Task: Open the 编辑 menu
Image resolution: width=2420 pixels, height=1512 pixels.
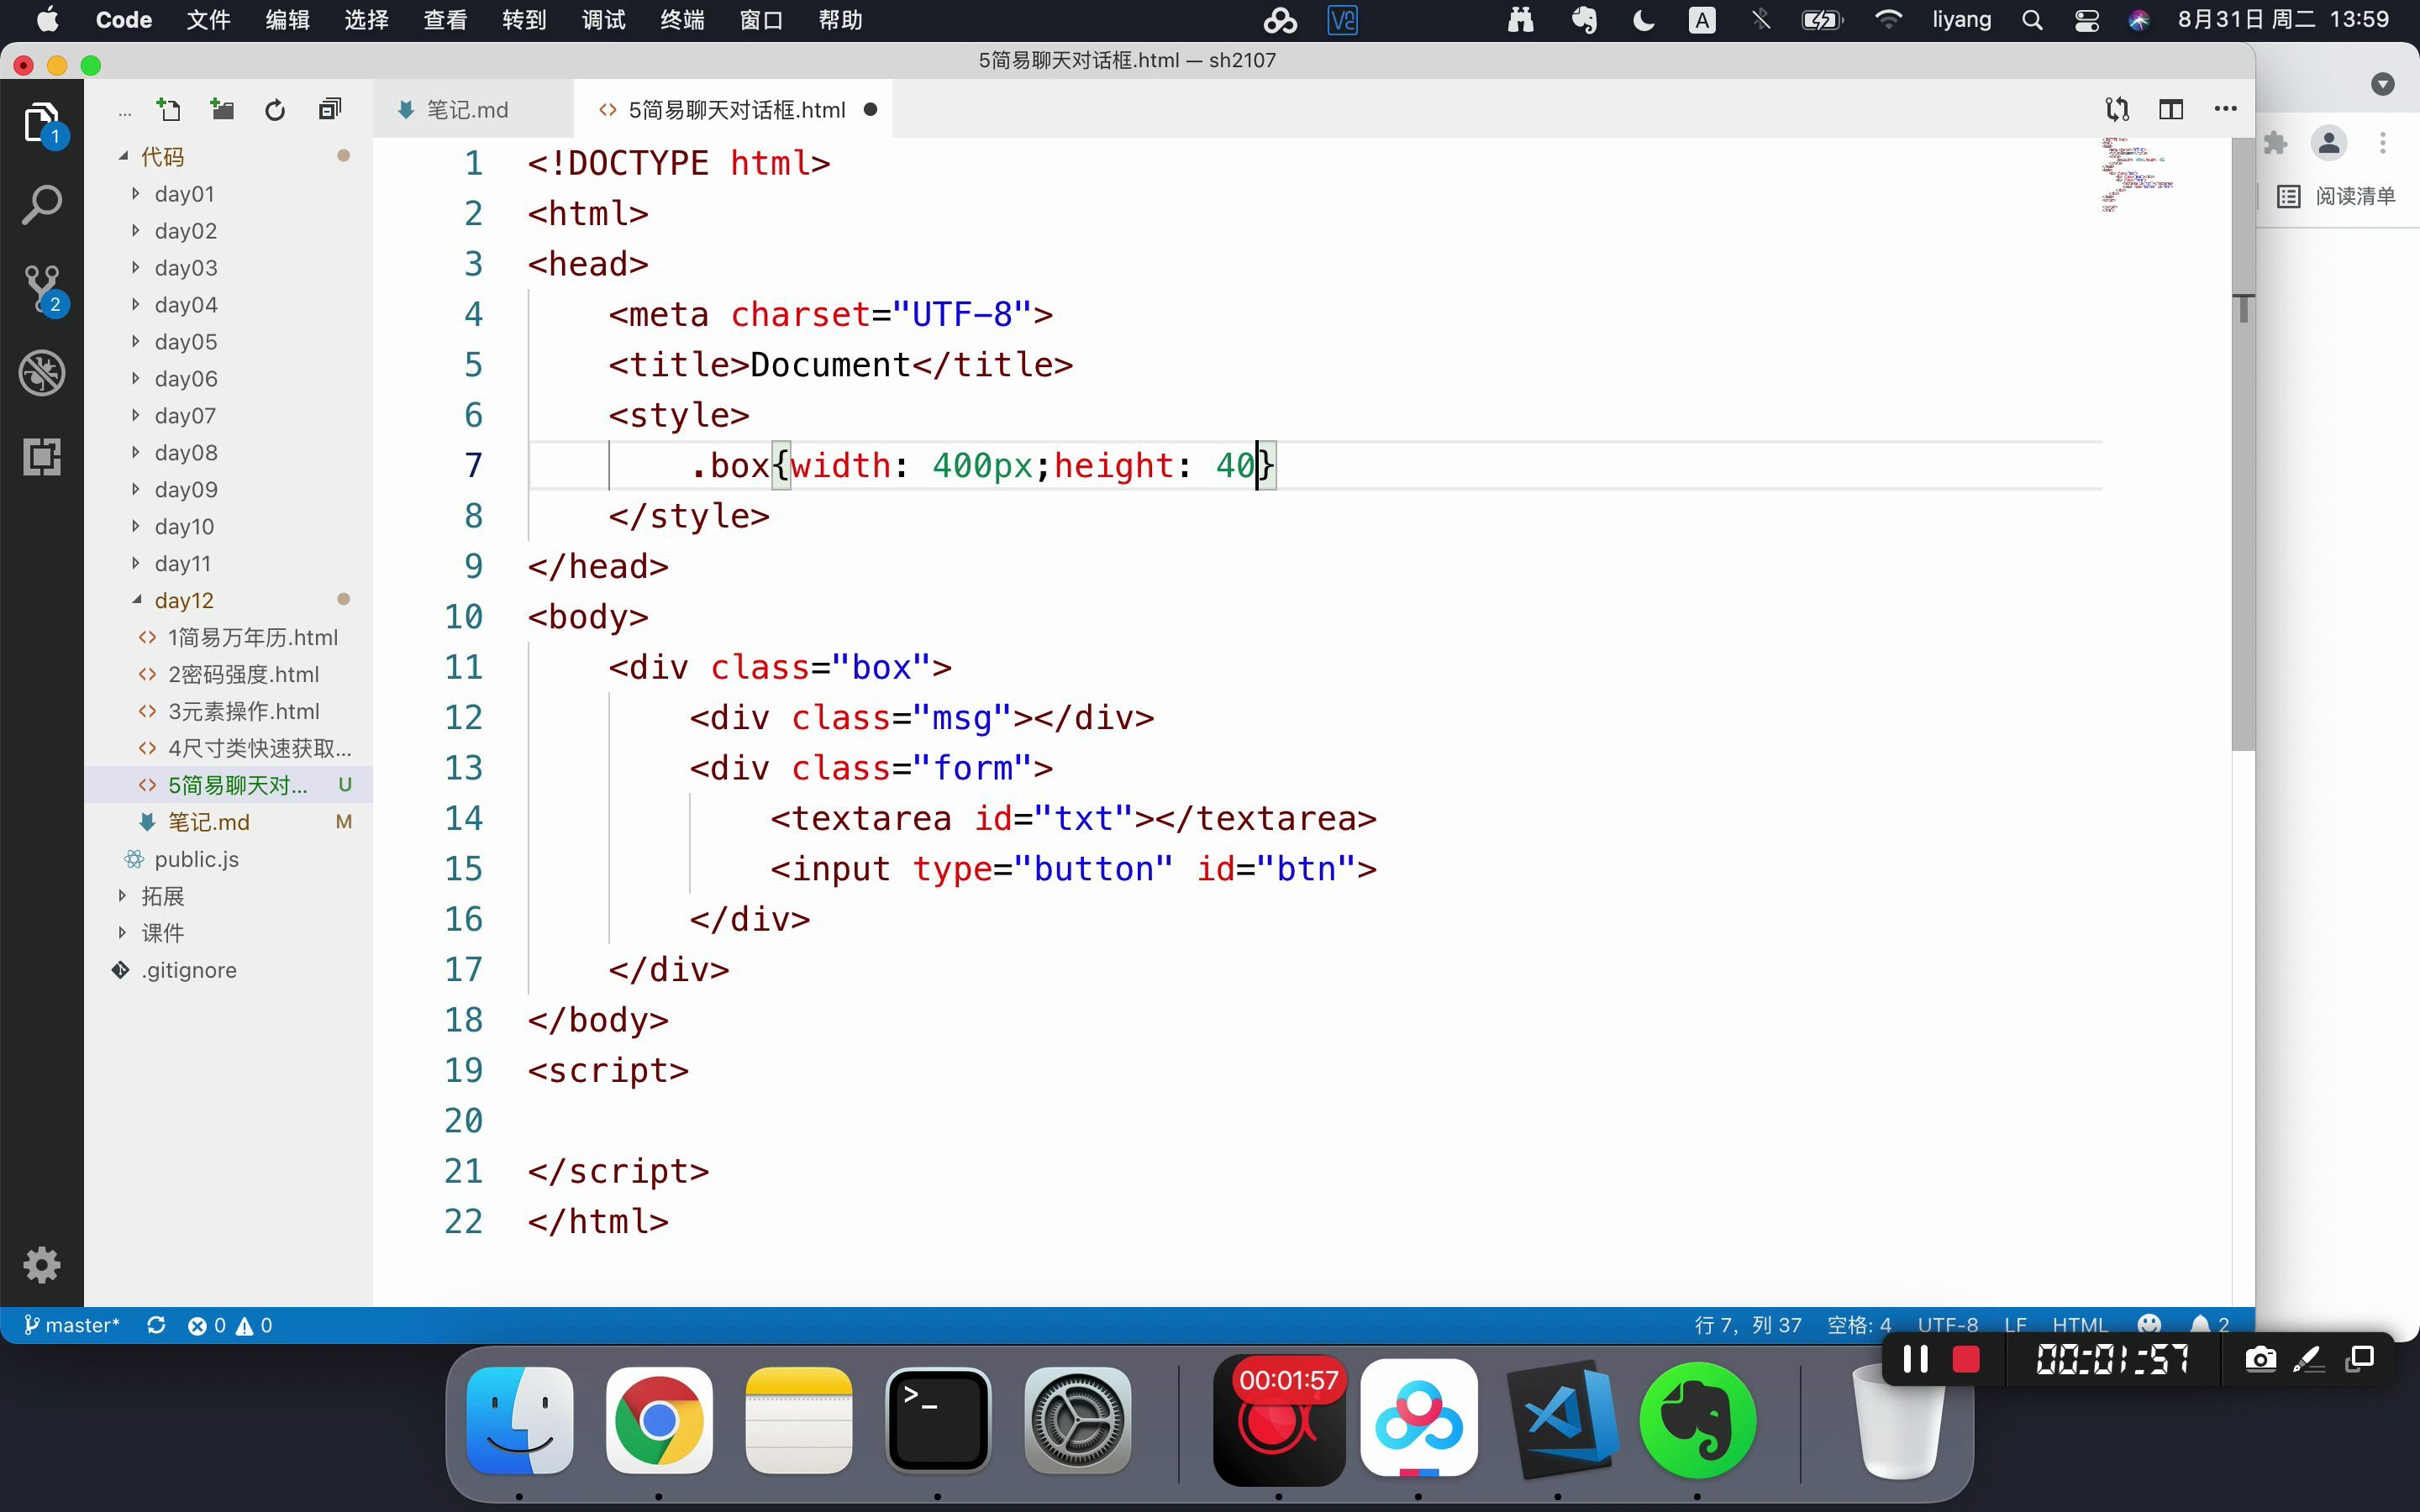Action: [x=287, y=20]
